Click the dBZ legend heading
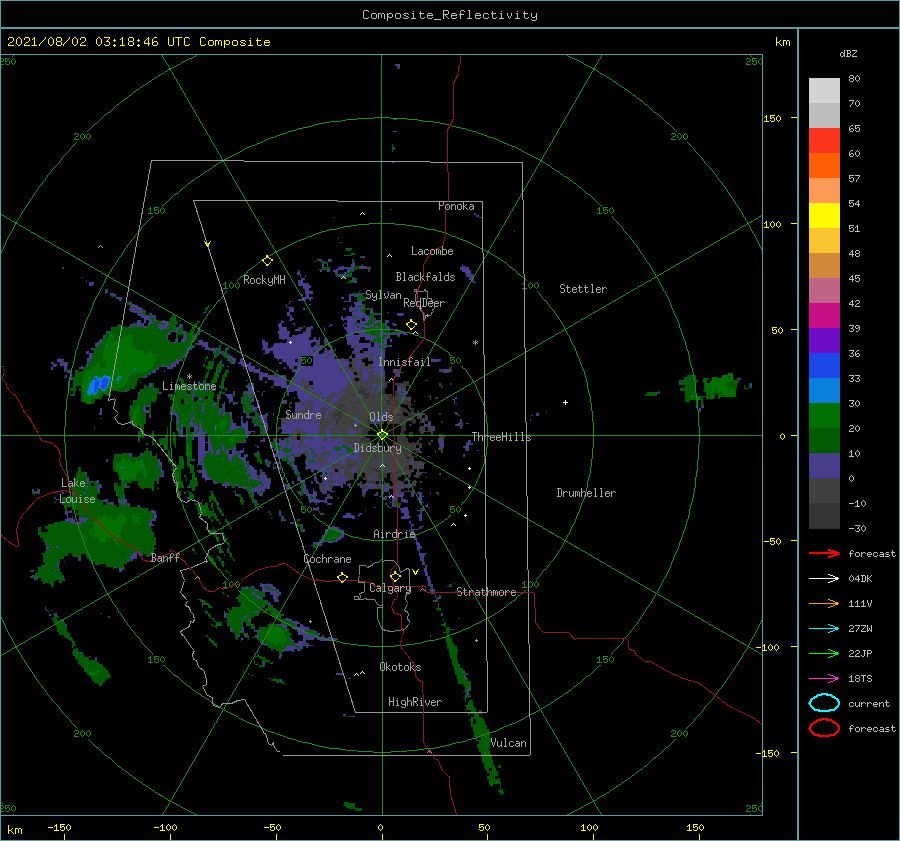Viewport: 900px width, 841px height. click(x=848, y=54)
